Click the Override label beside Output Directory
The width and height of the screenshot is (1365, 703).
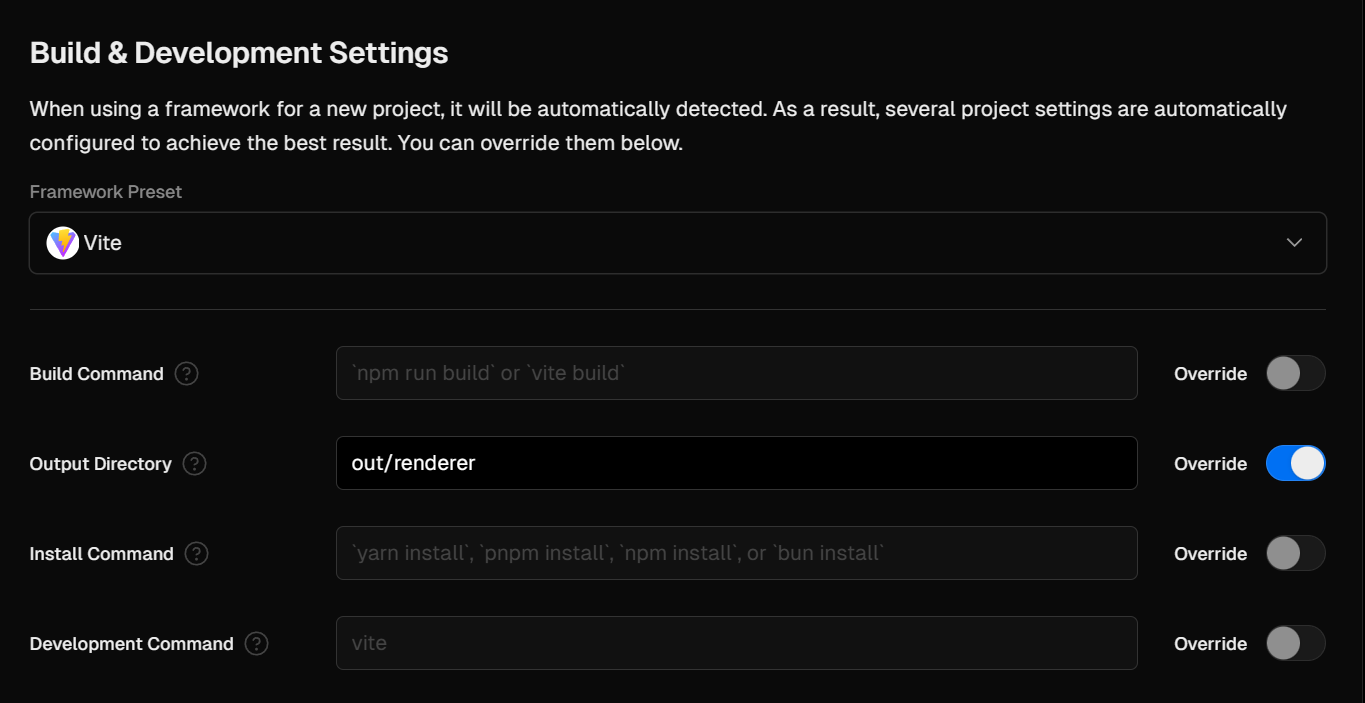click(x=1210, y=464)
